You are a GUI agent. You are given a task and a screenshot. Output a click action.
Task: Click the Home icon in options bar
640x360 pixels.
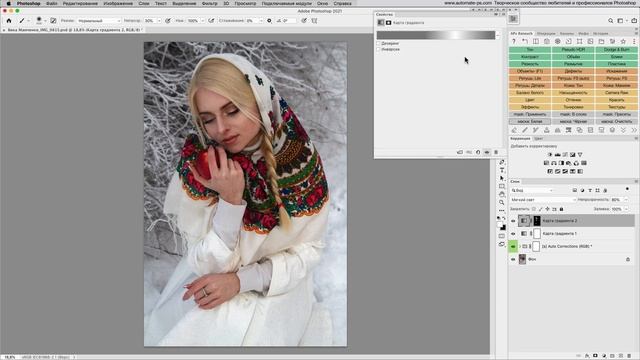point(9,20)
